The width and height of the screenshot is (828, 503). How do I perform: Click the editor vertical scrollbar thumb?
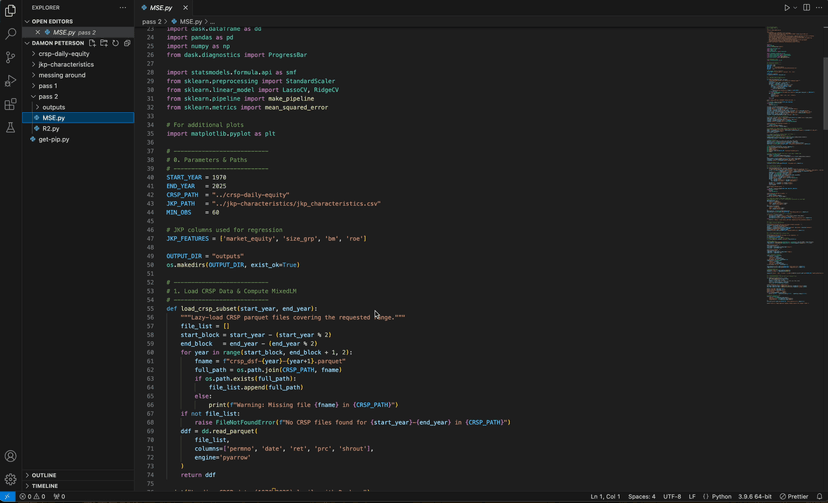pos(825,92)
